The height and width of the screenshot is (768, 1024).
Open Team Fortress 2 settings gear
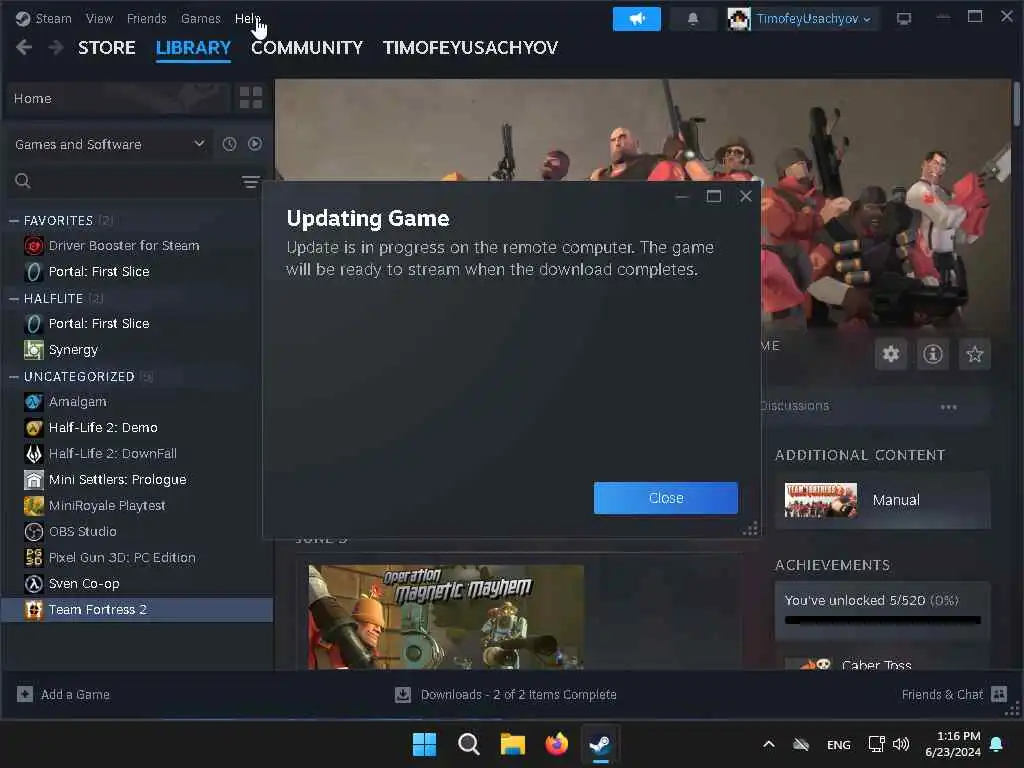click(x=891, y=354)
